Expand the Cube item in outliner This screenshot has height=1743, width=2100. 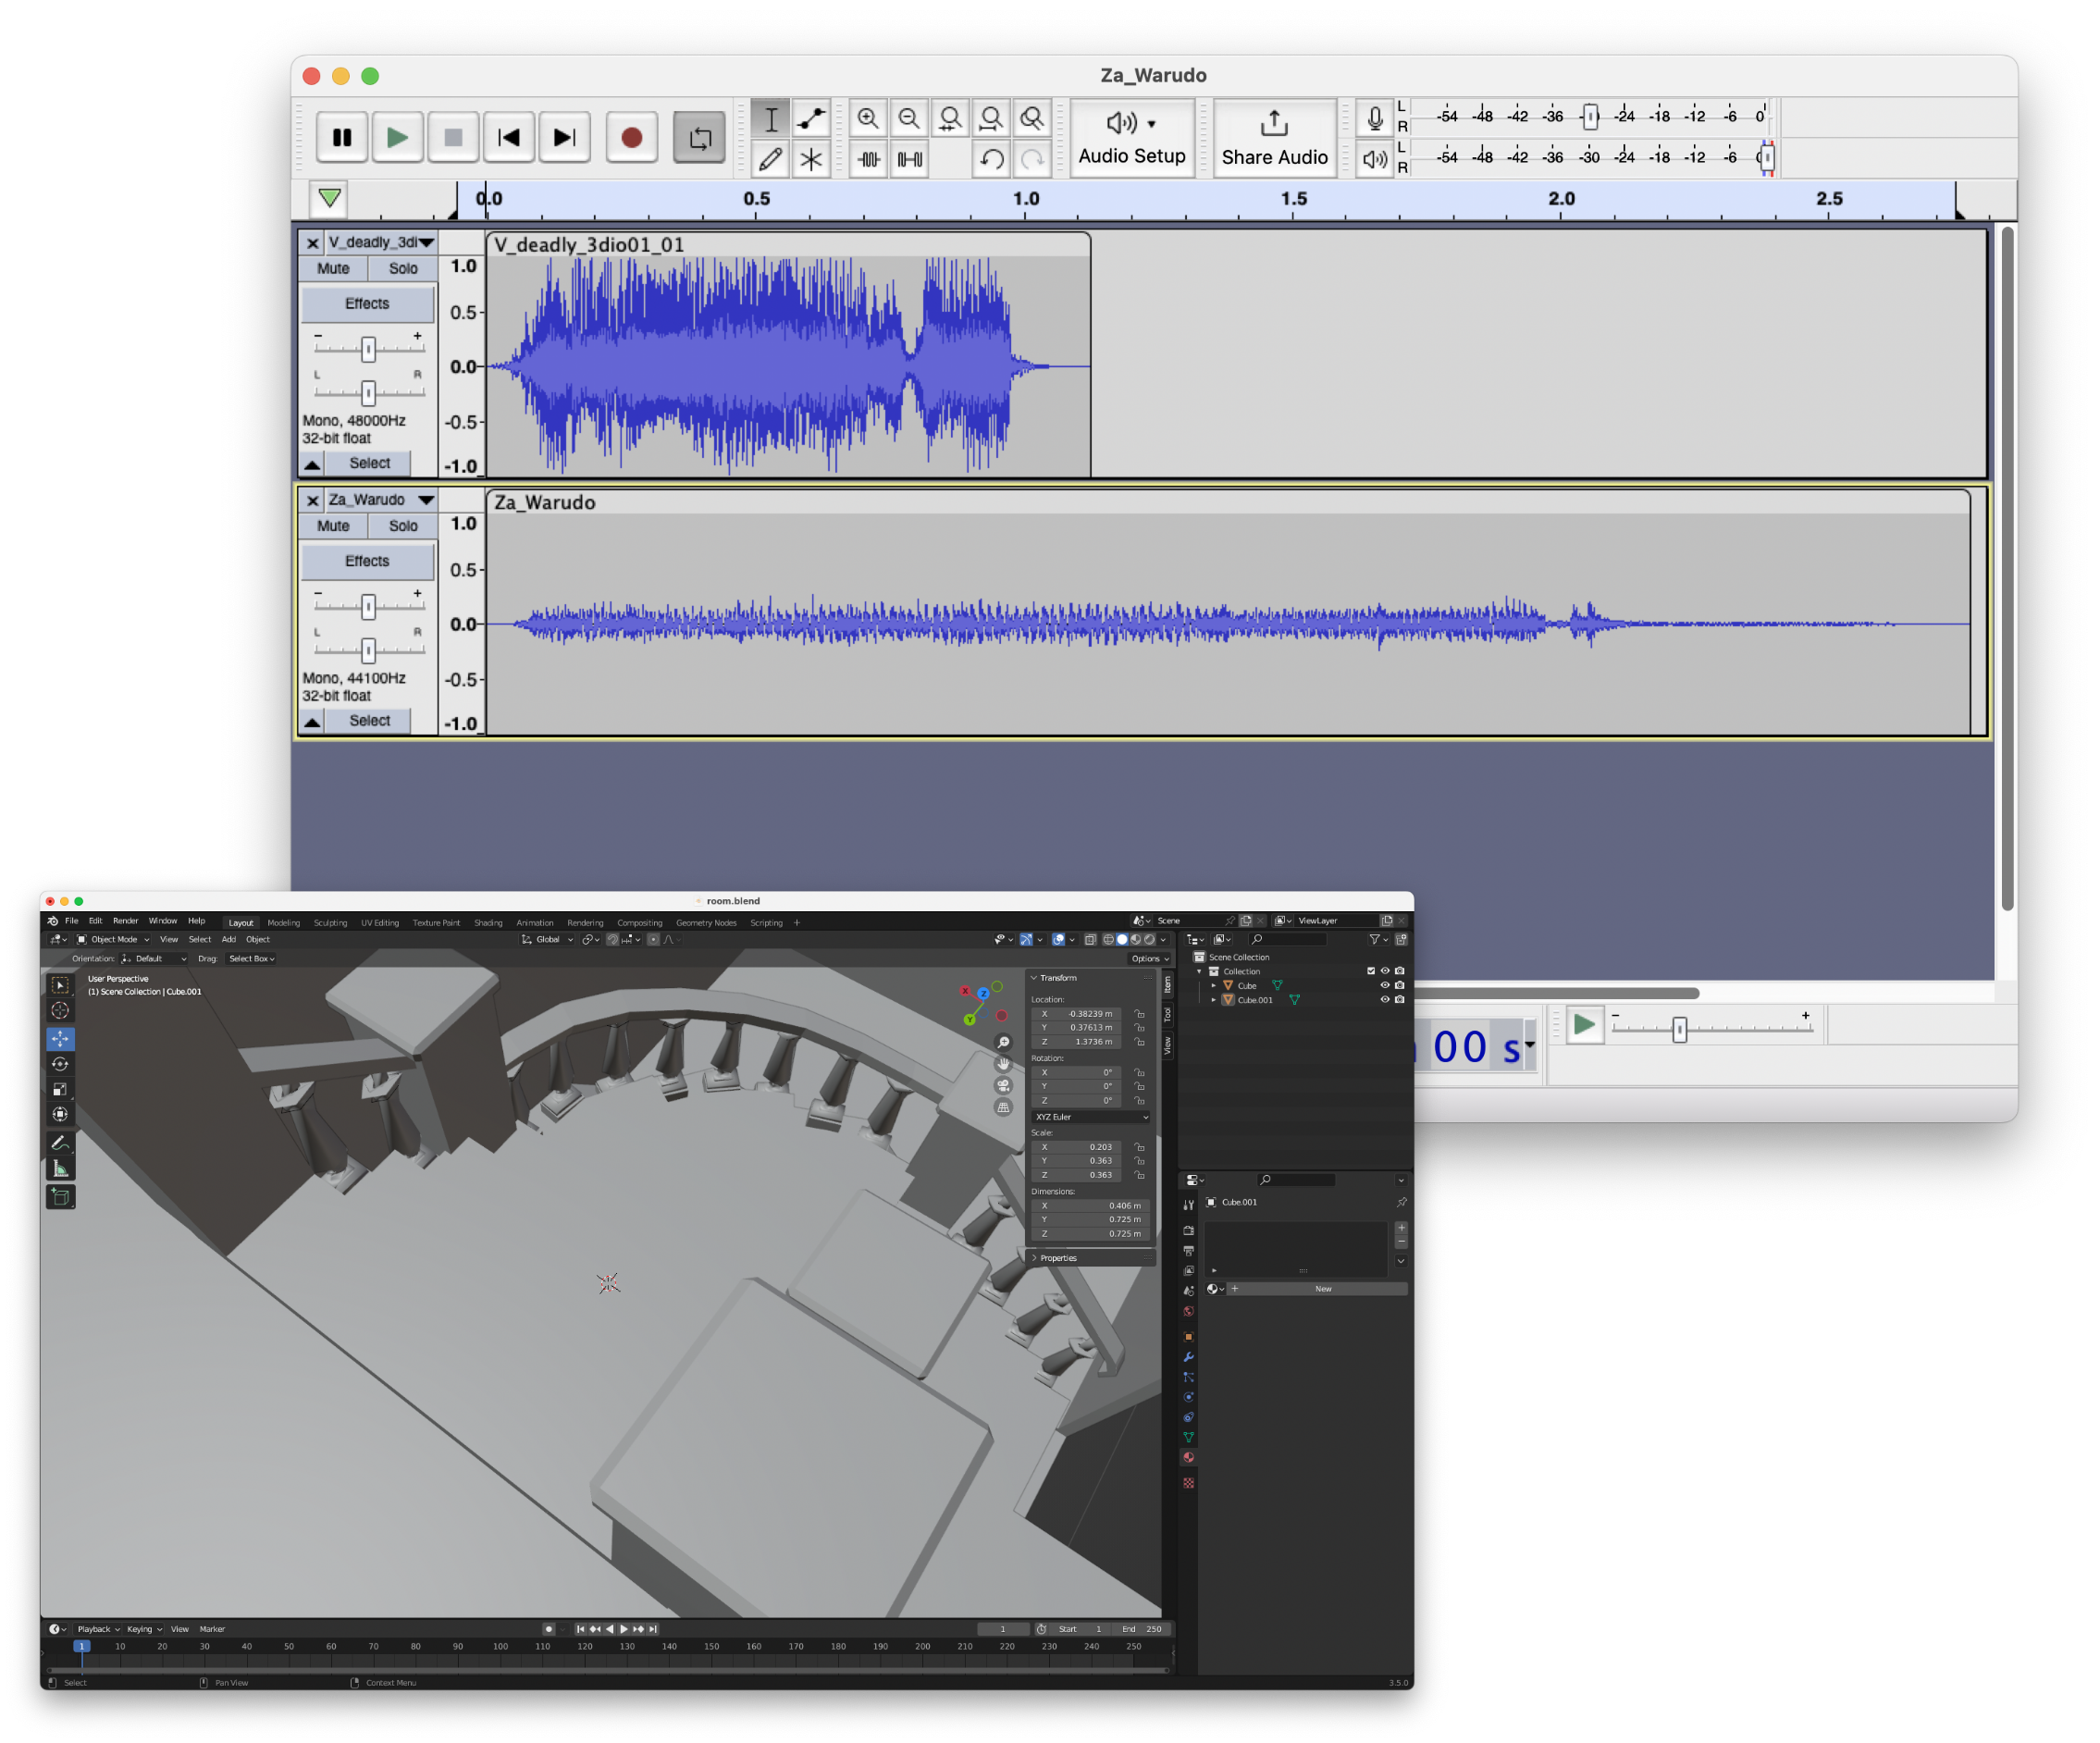[1214, 985]
